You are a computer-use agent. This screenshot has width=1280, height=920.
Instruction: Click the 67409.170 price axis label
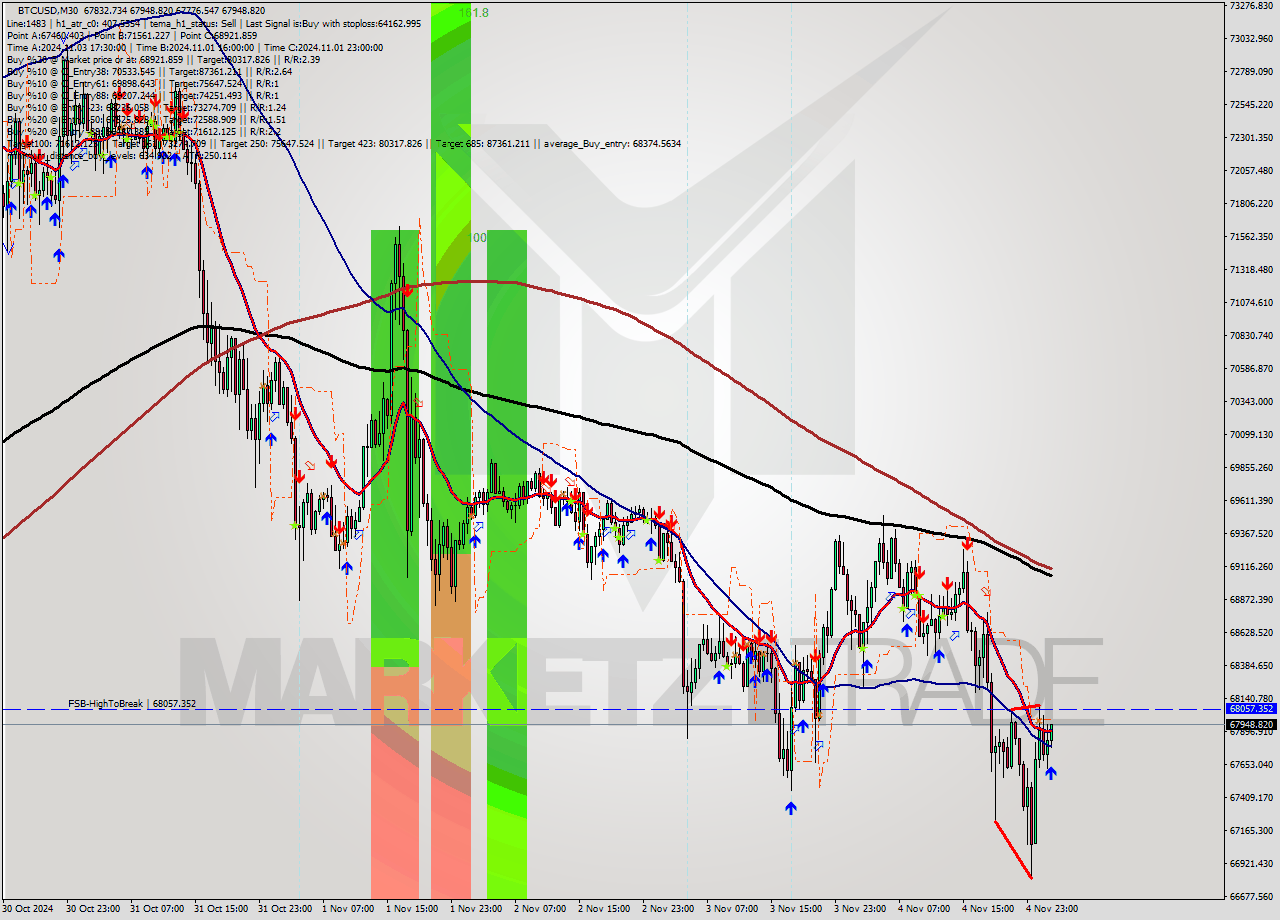click(x=1252, y=798)
